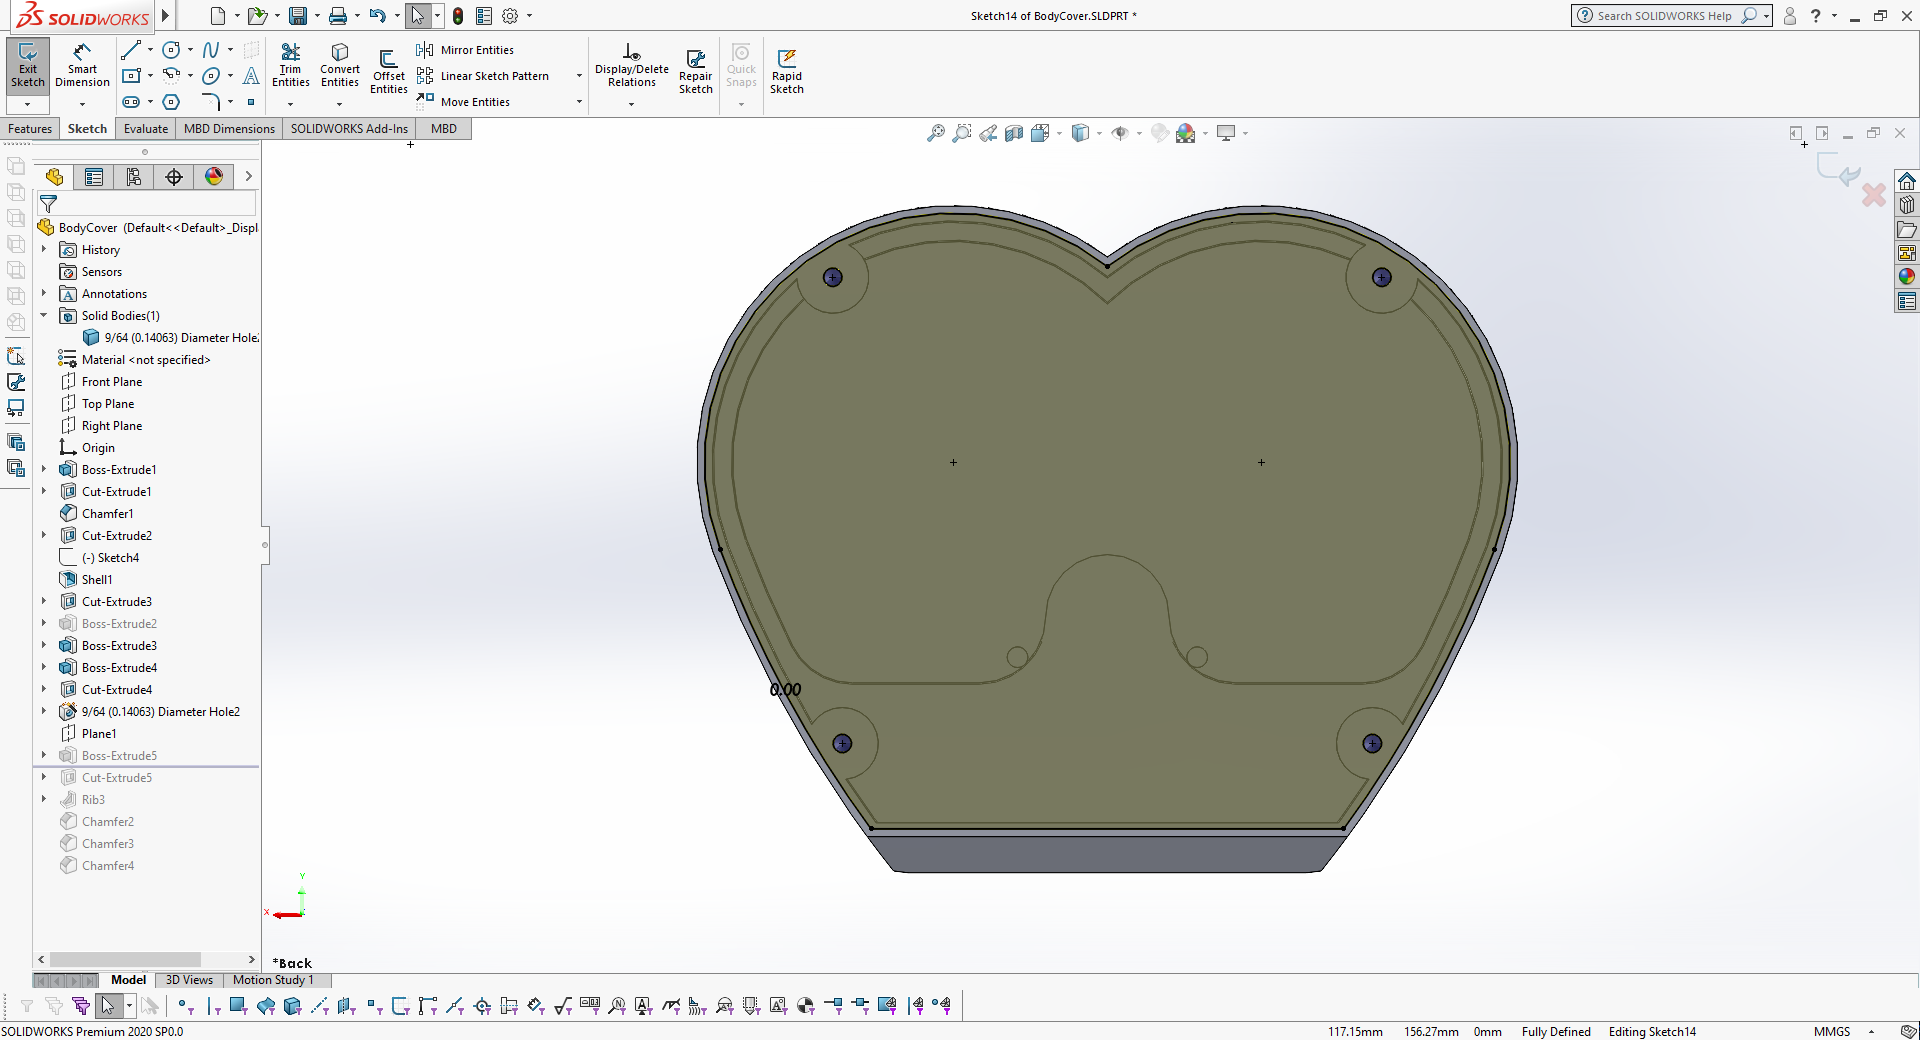Click the Mirror Entities command
Screen dimensions: 1920x1040
pos(476,50)
